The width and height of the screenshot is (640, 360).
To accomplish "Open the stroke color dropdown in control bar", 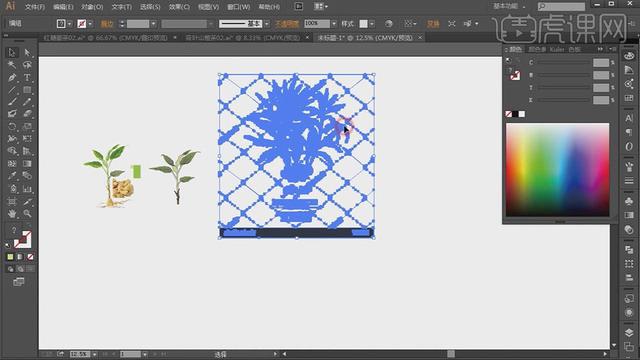I will coord(90,24).
